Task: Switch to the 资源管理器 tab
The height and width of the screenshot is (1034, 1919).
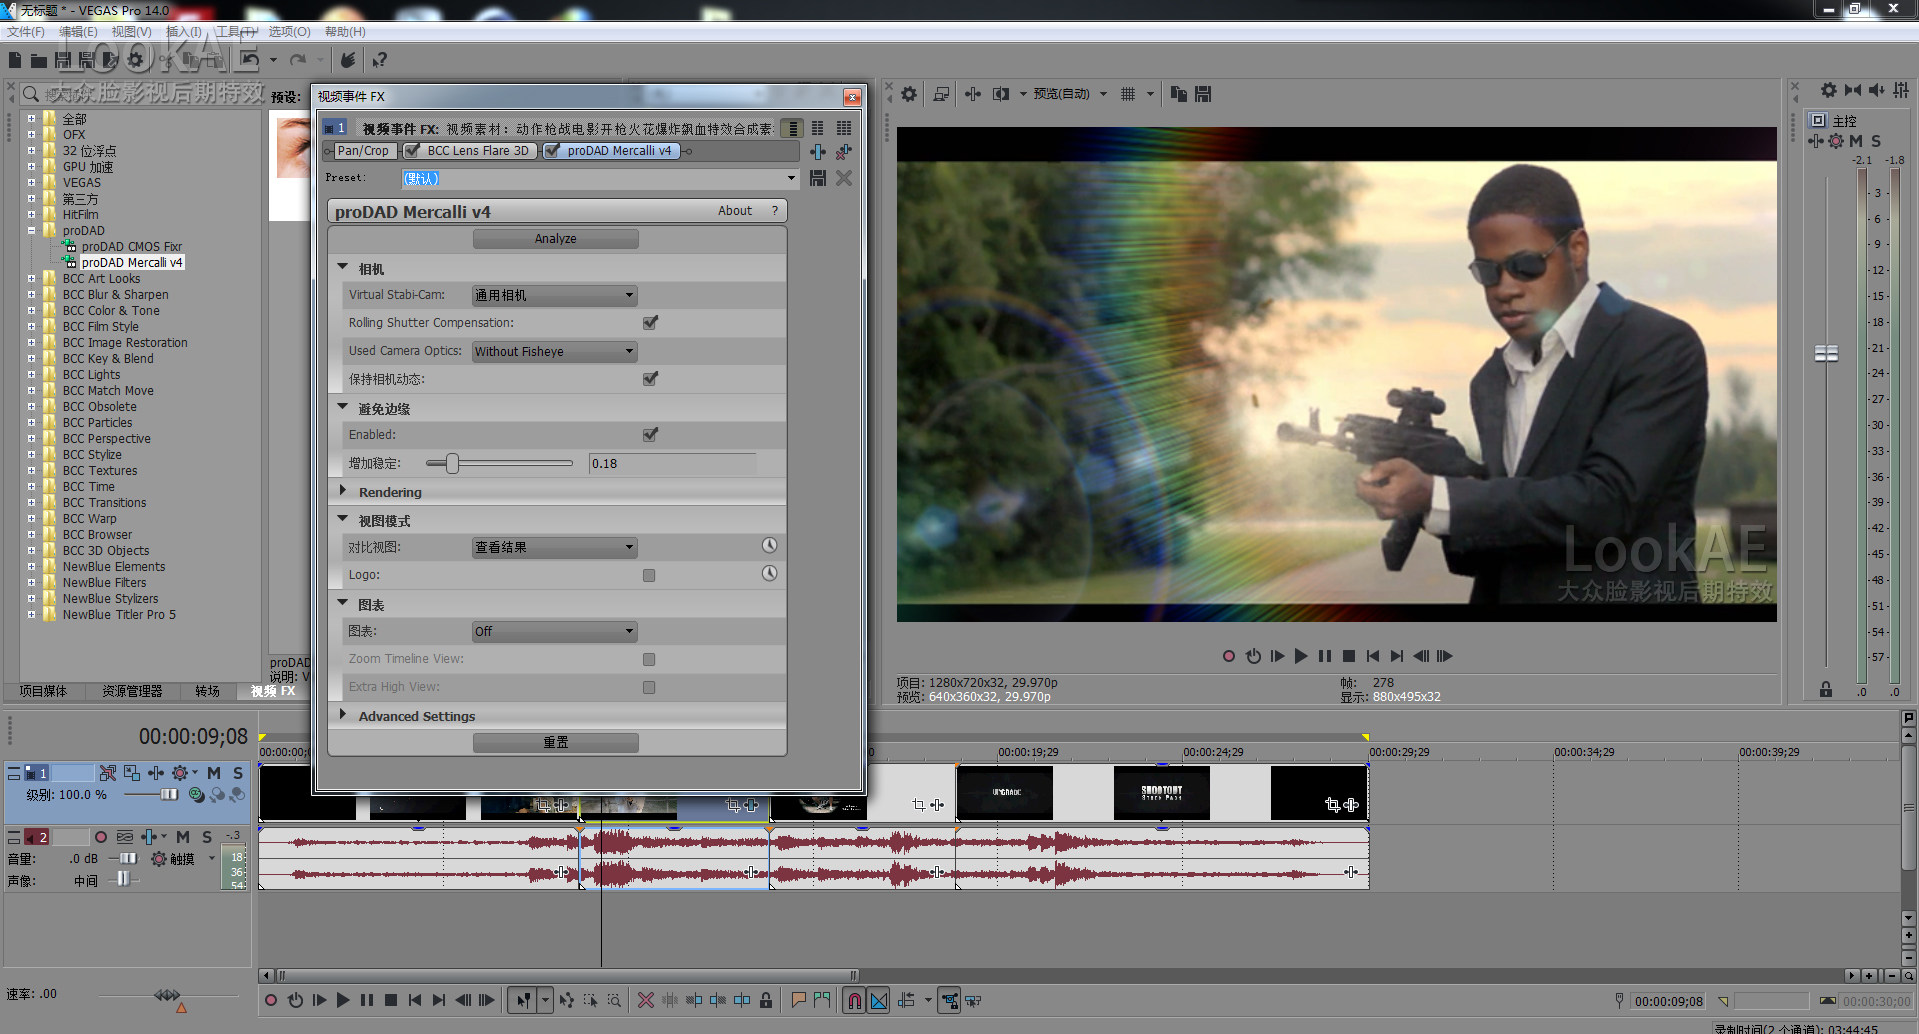Action: click(132, 691)
